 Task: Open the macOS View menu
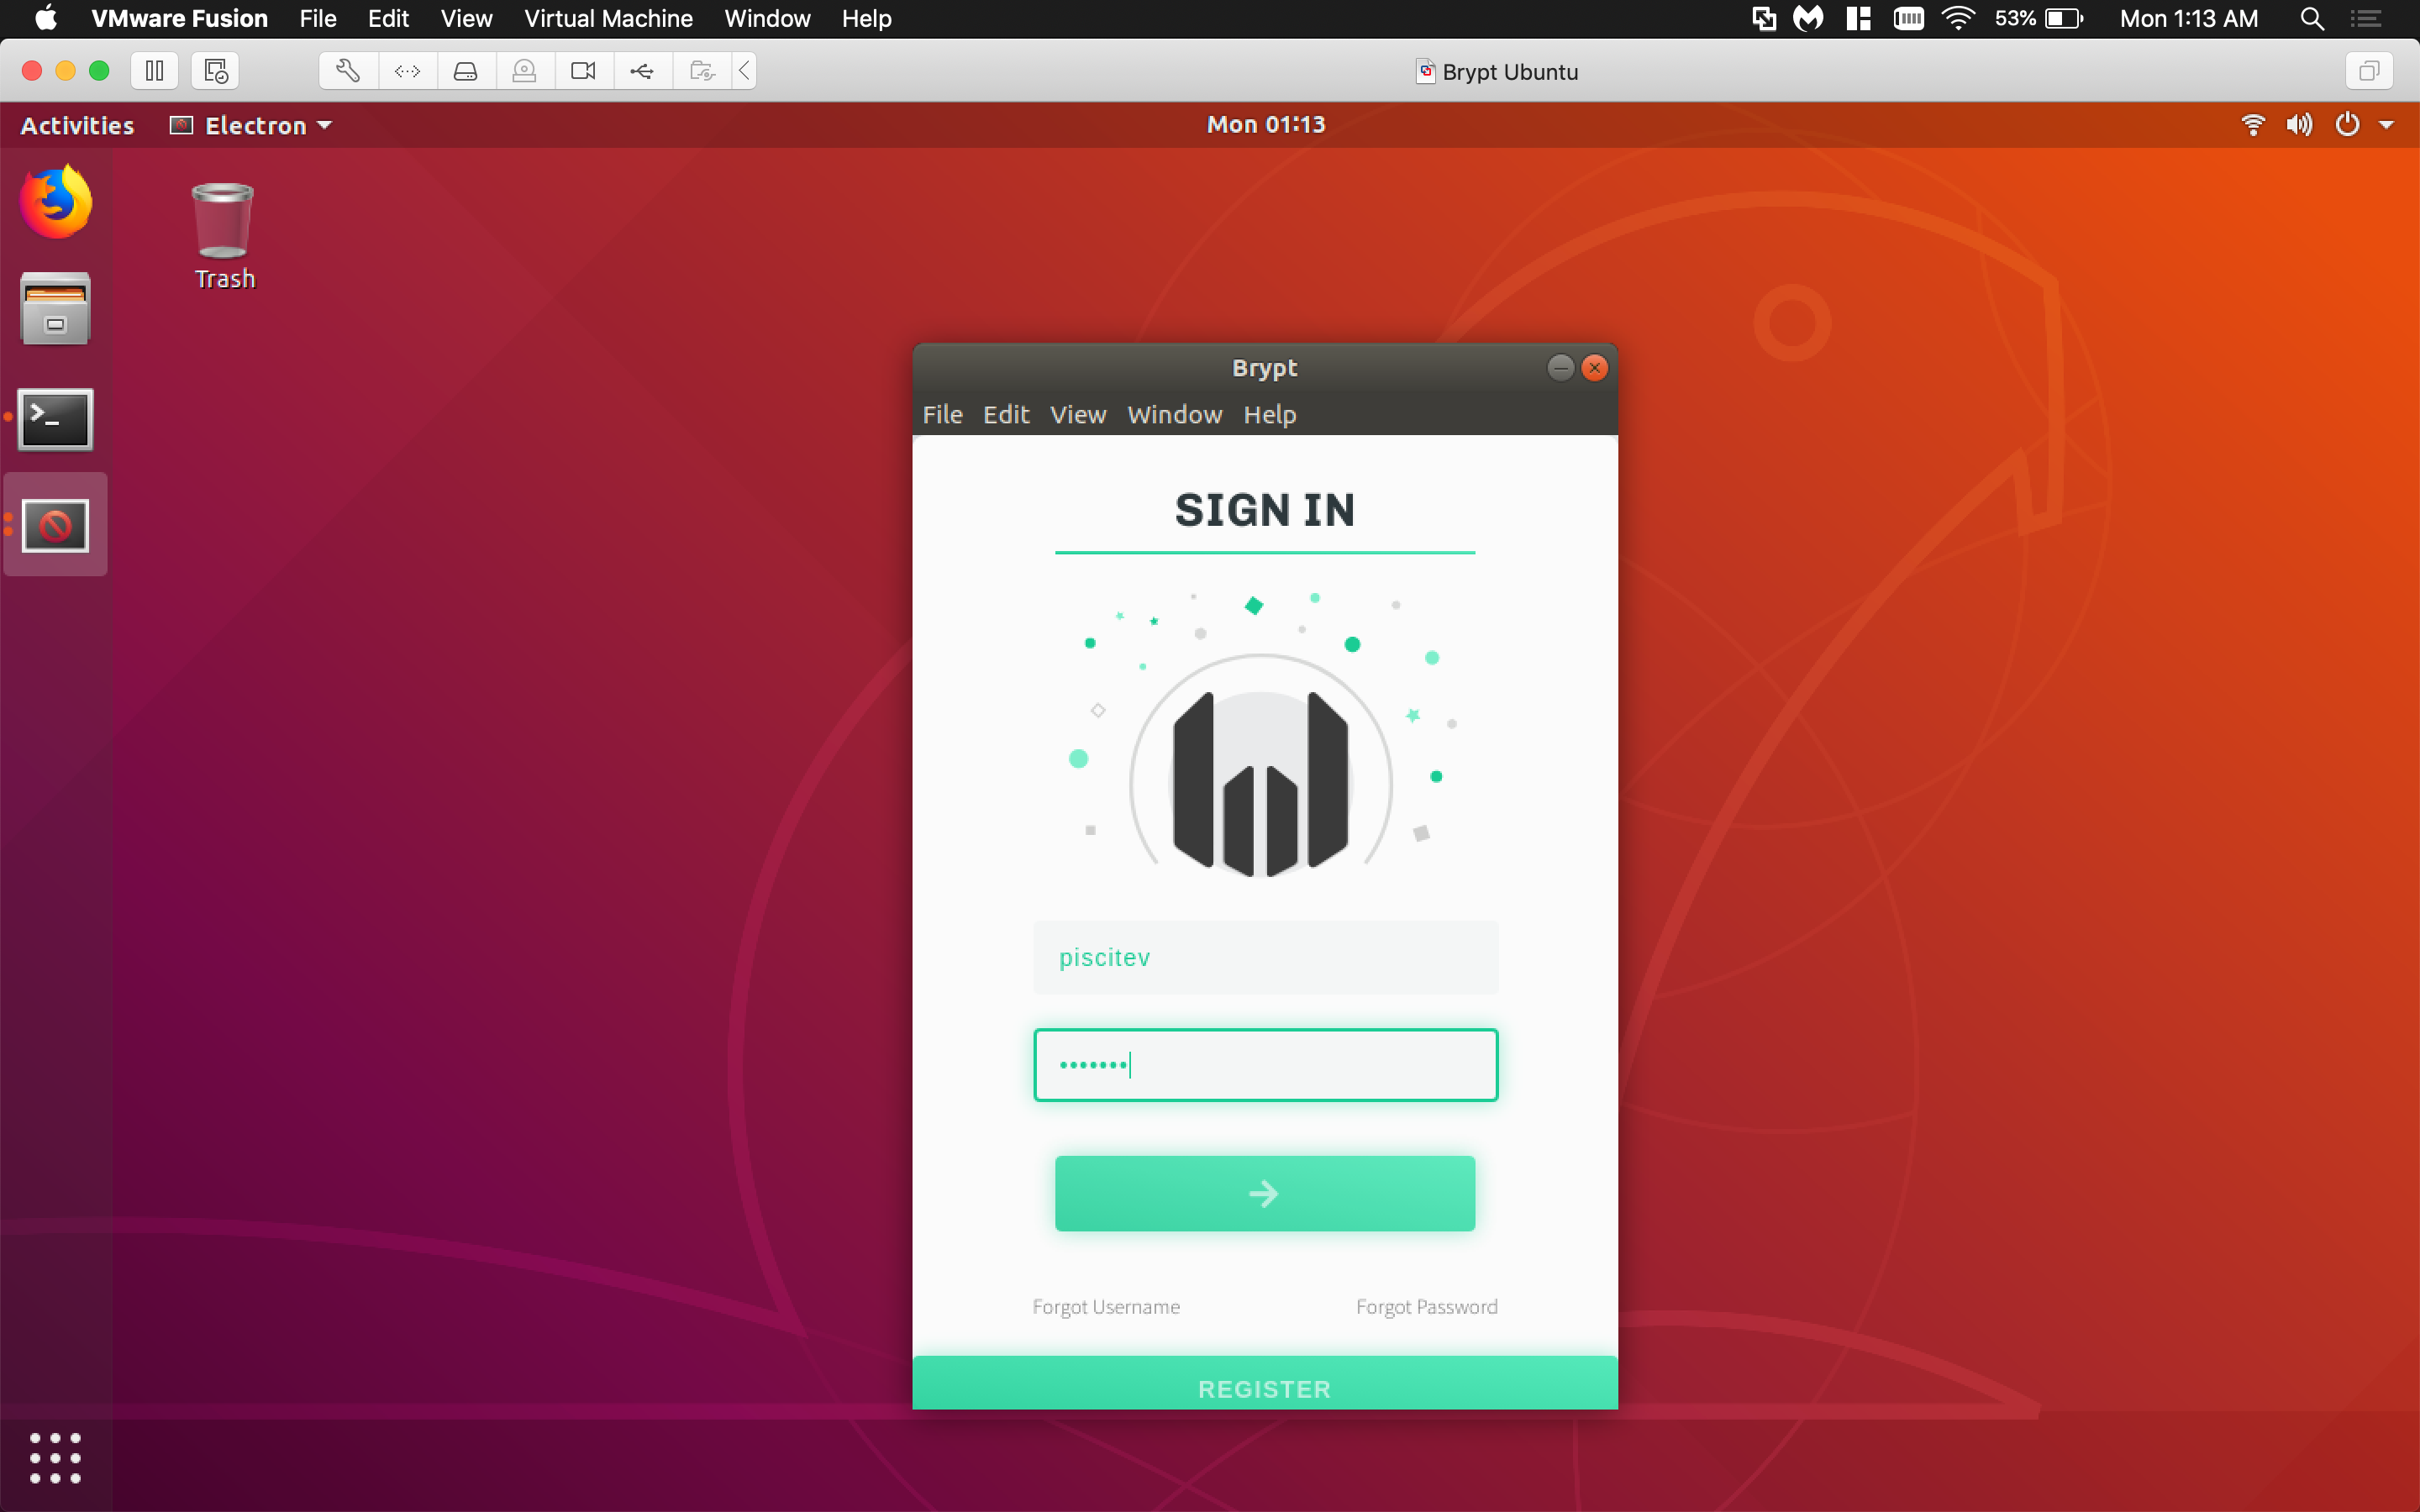coord(466,18)
